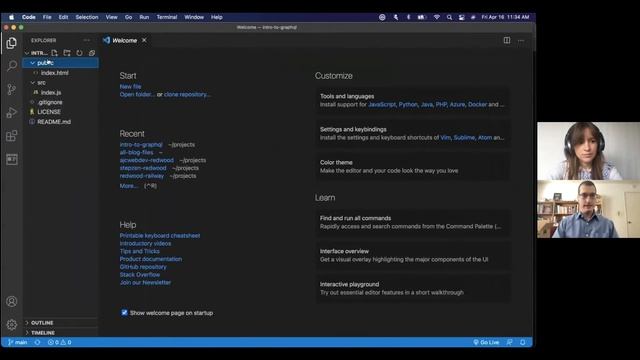Open the Run menu
The height and width of the screenshot is (360, 640).
tap(144, 17)
